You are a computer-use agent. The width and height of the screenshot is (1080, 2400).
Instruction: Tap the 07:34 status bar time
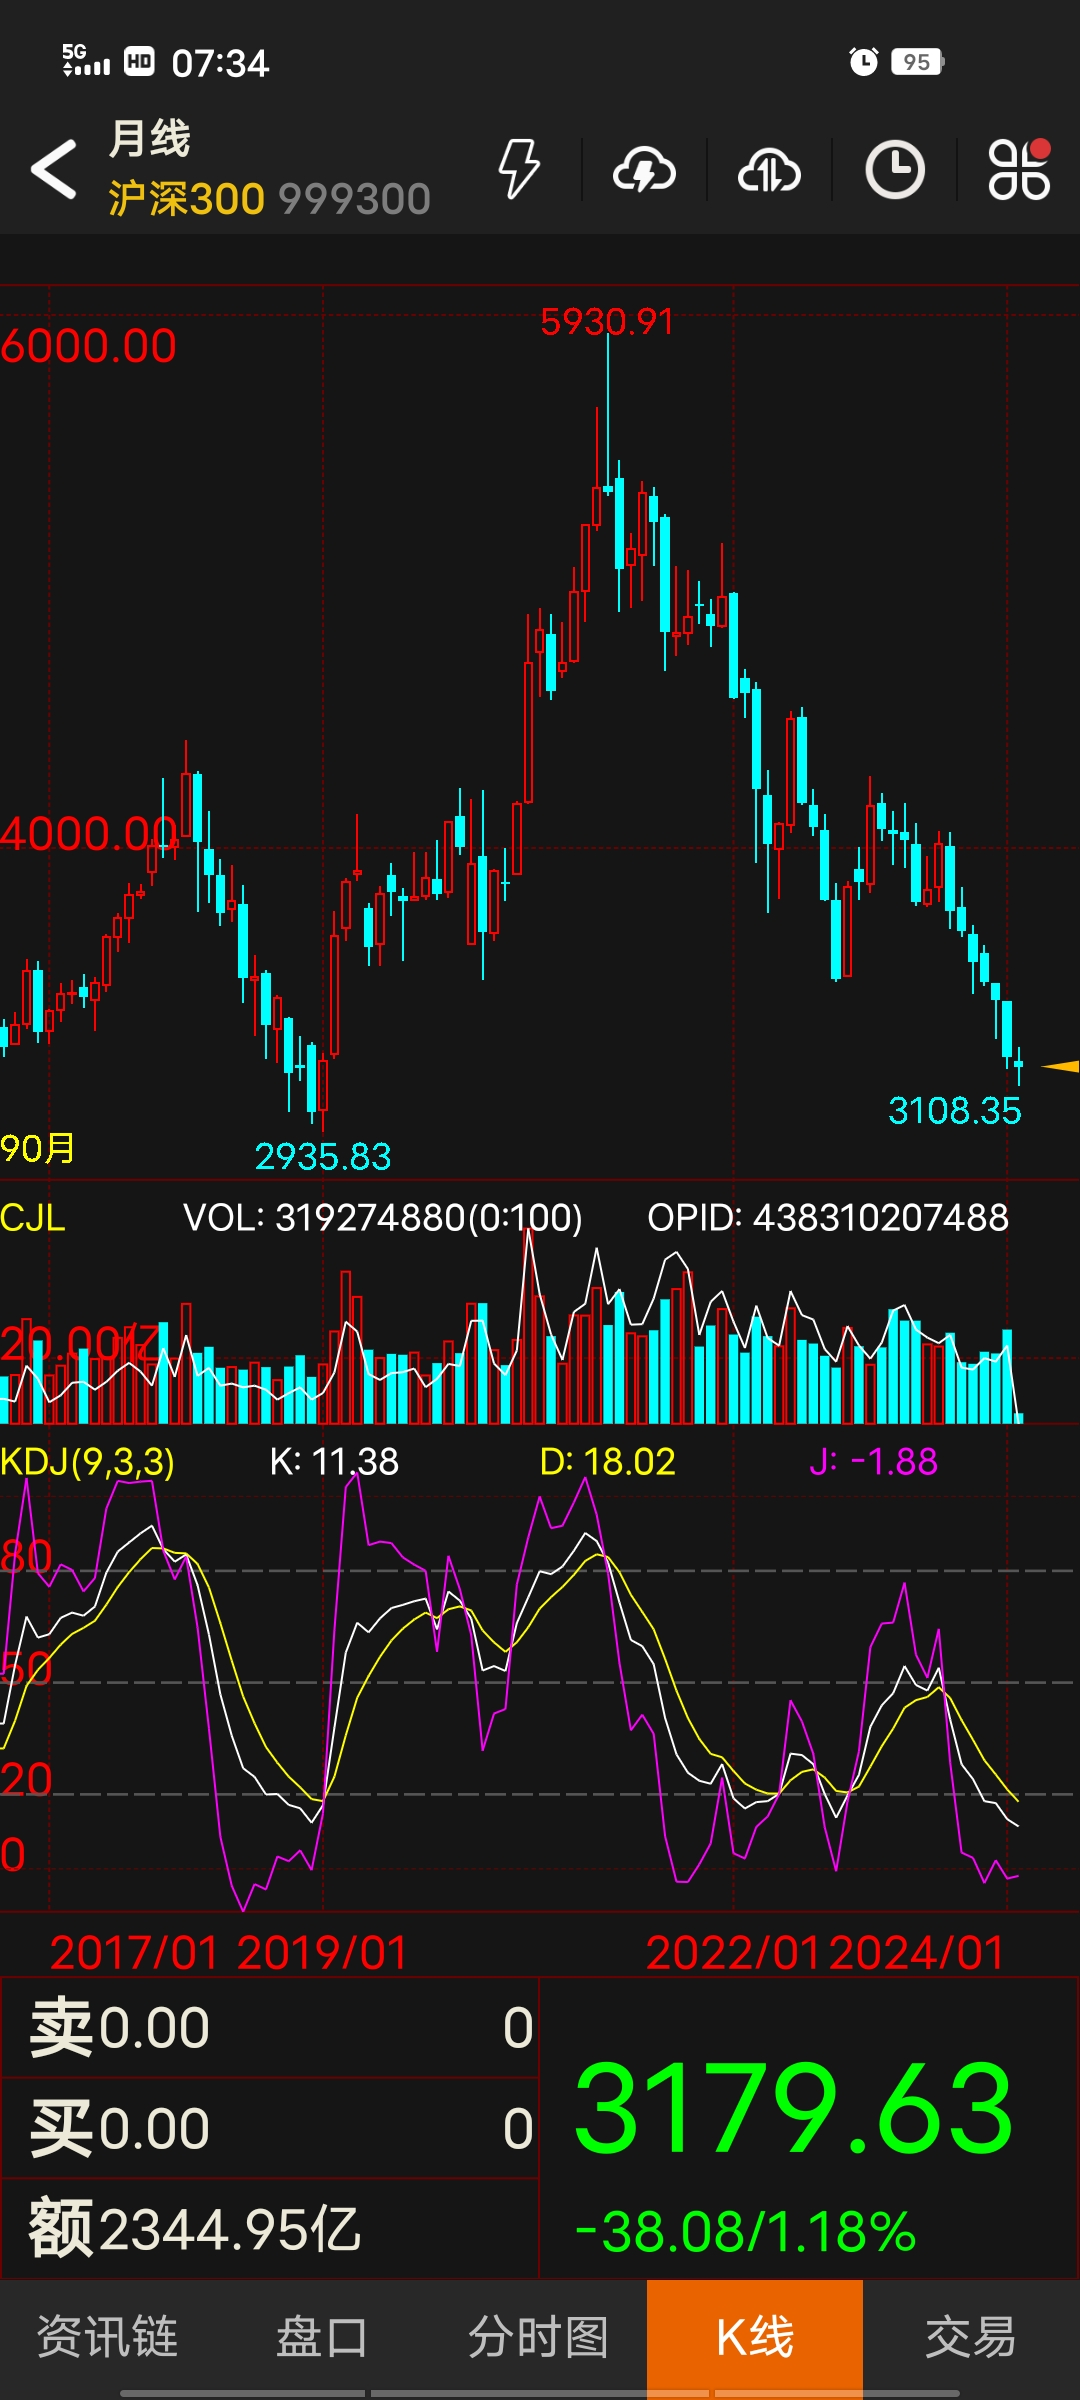[x=220, y=64]
